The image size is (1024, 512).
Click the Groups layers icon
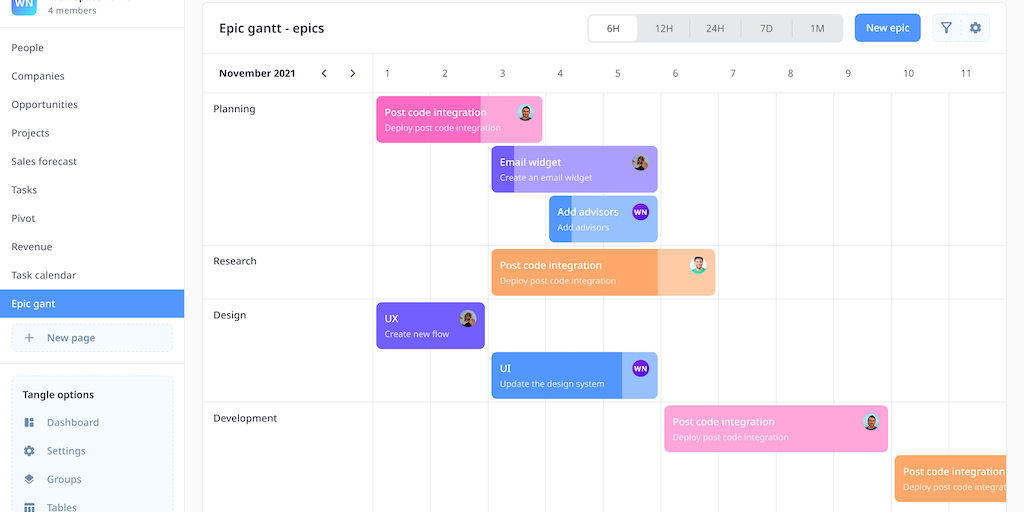pyautogui.click(x=29, y=479)
